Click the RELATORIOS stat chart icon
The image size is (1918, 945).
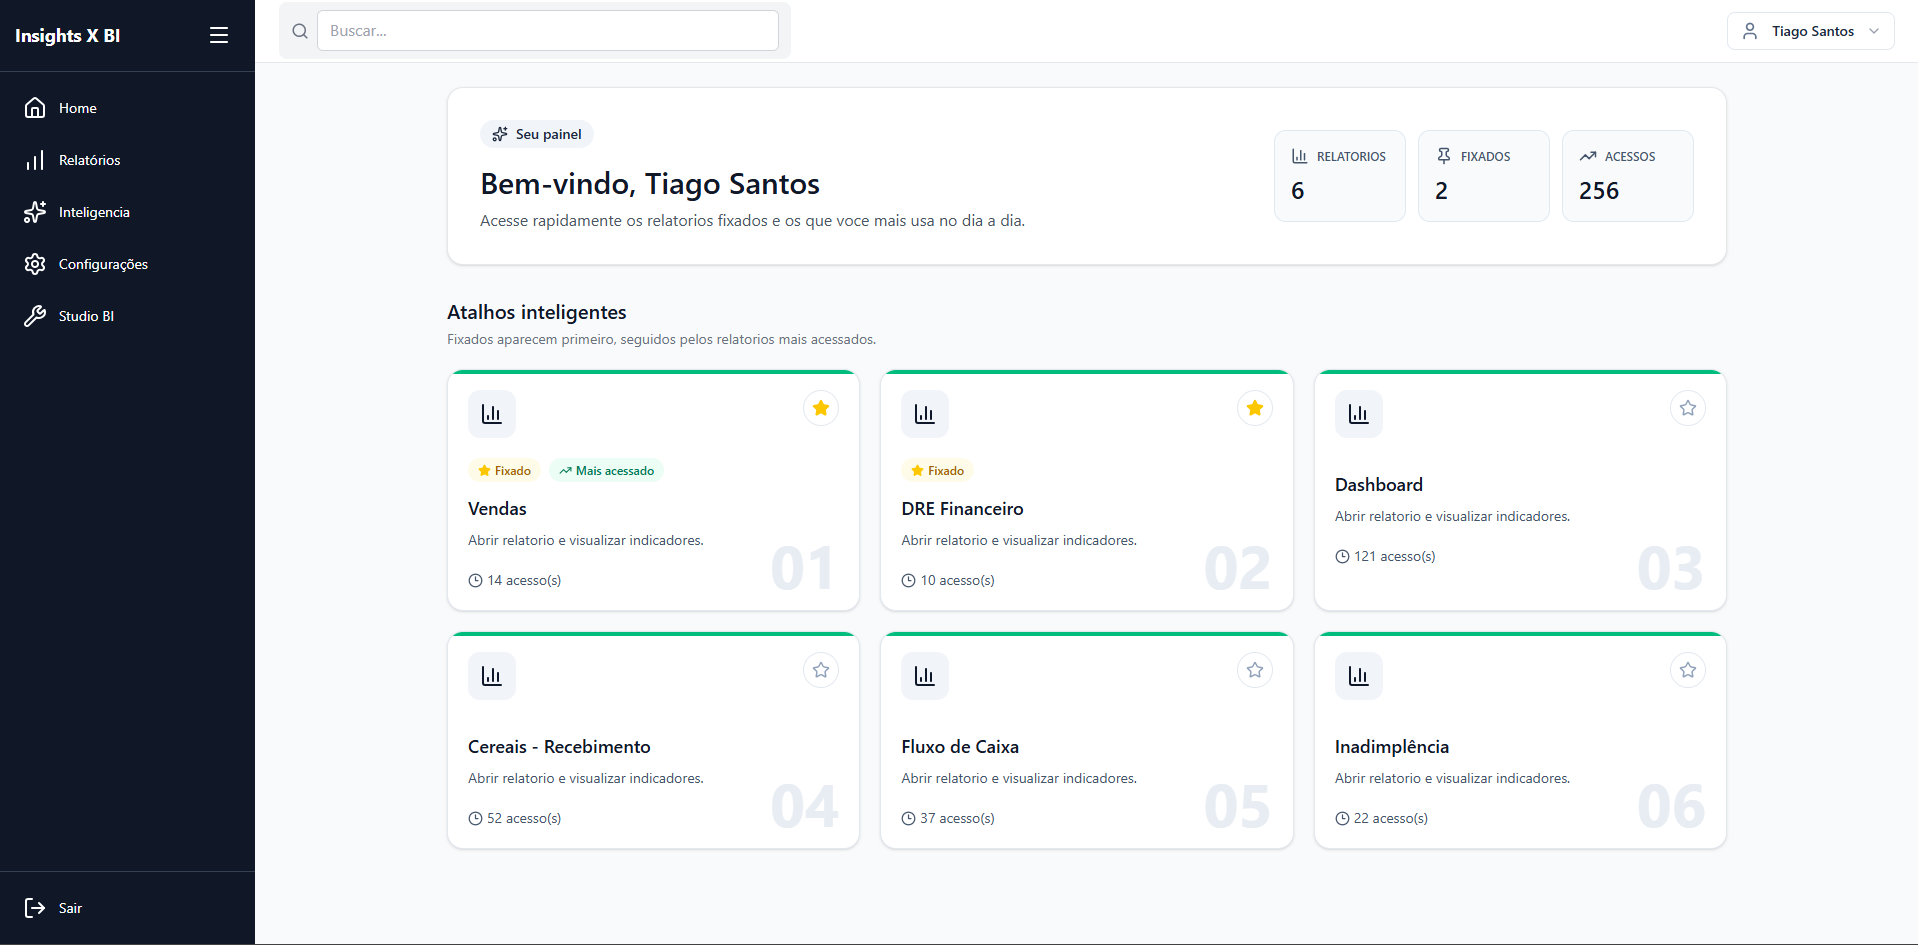pos(1299,156)
